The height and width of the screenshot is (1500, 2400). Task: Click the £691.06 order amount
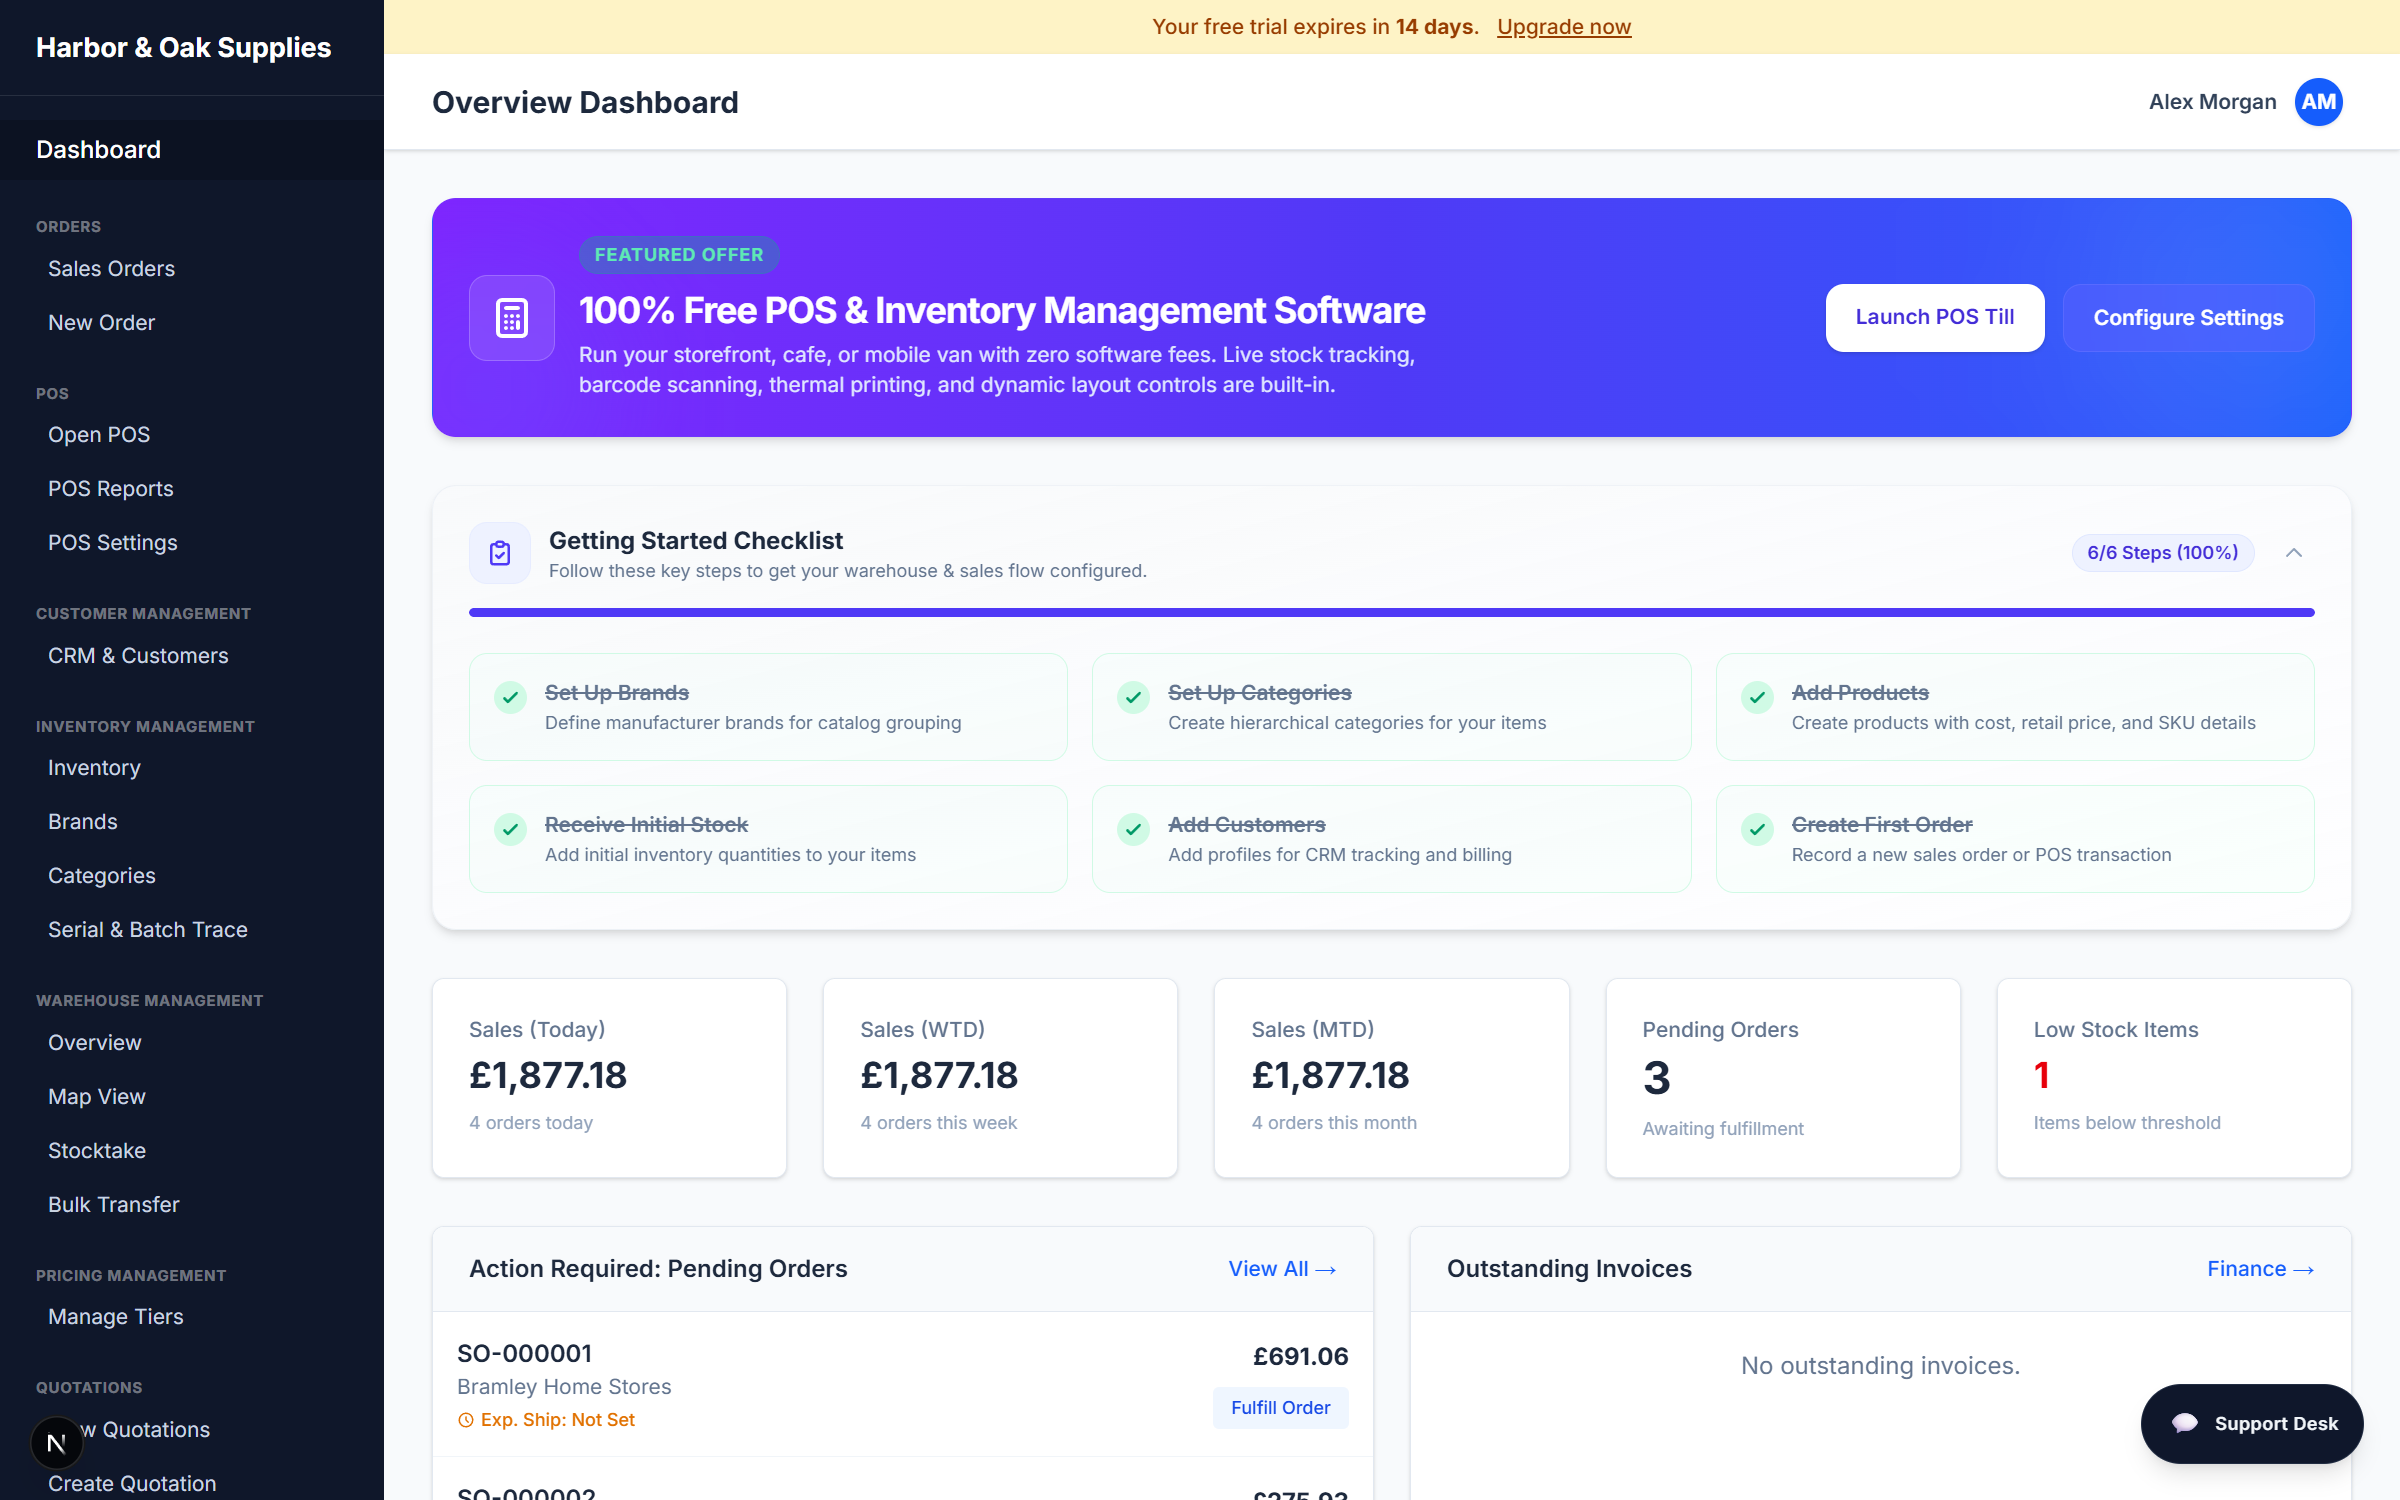pyautogui.click(x=1300, y=1357)
